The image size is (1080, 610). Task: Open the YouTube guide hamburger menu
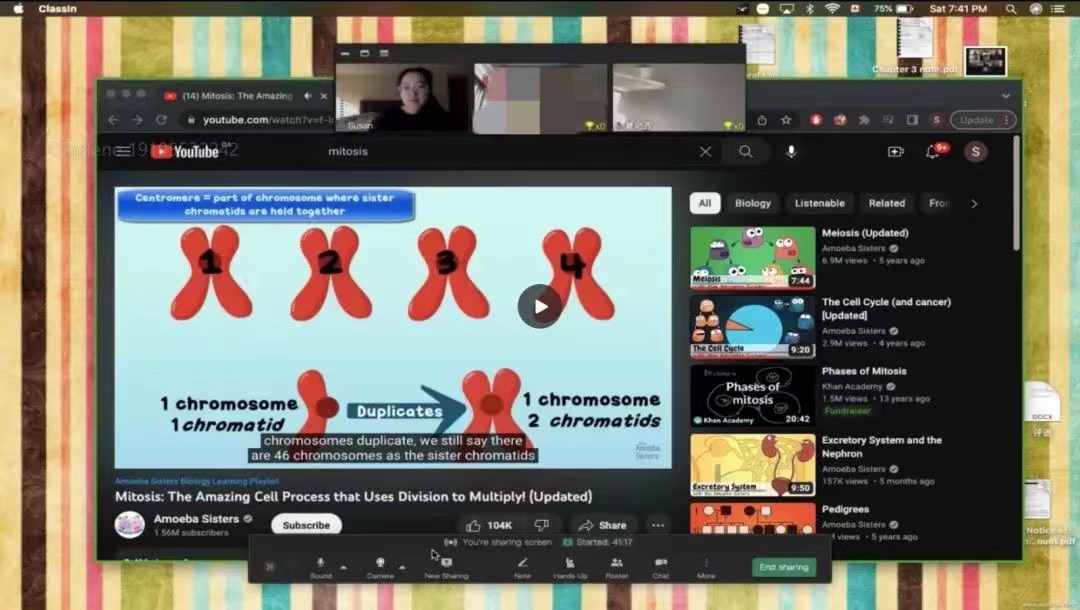coord(123,151)
